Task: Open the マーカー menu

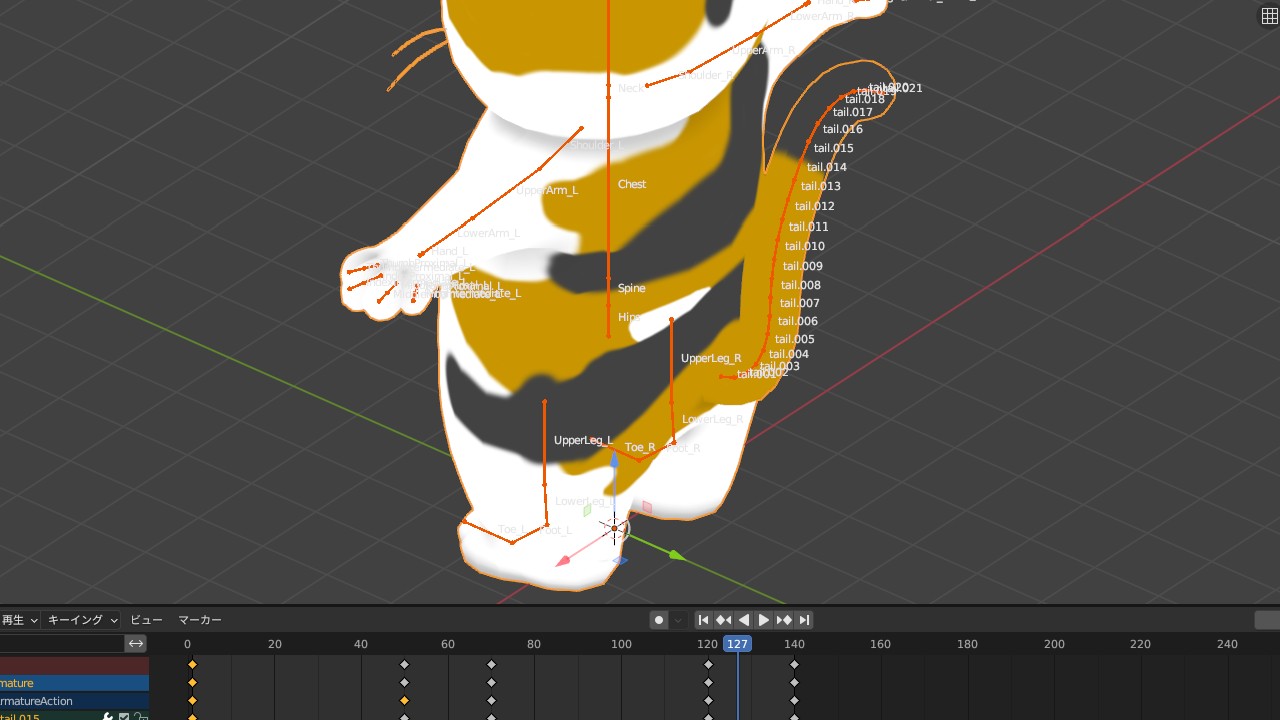Action: point(200,620)
